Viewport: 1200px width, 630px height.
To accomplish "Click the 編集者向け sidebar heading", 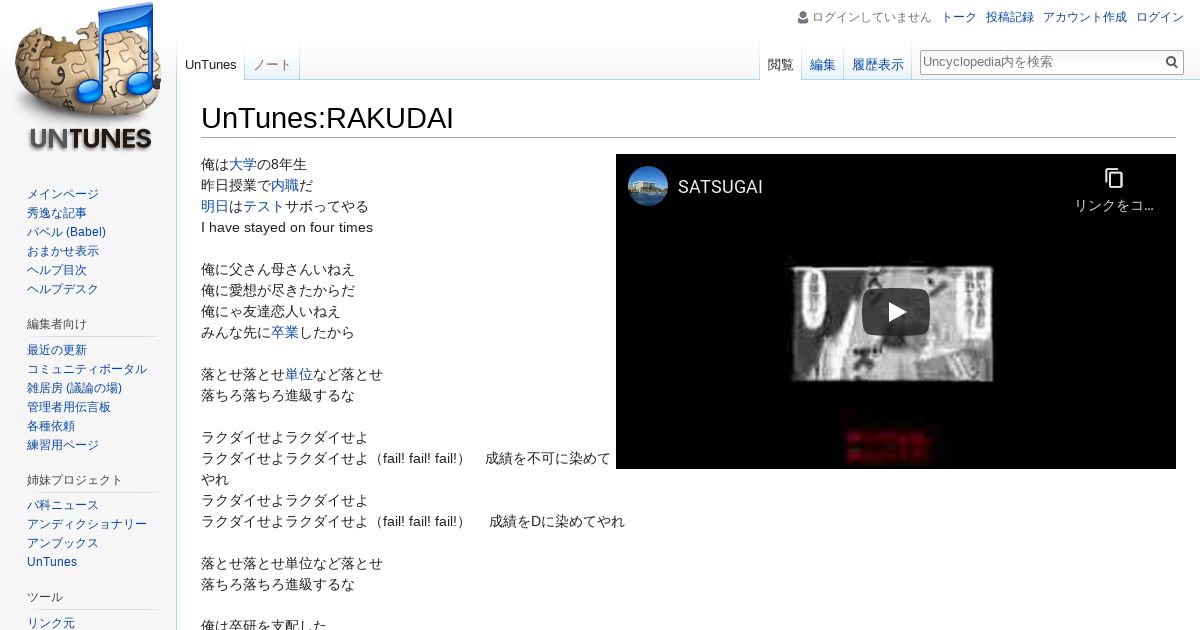I will coord(57,324).
